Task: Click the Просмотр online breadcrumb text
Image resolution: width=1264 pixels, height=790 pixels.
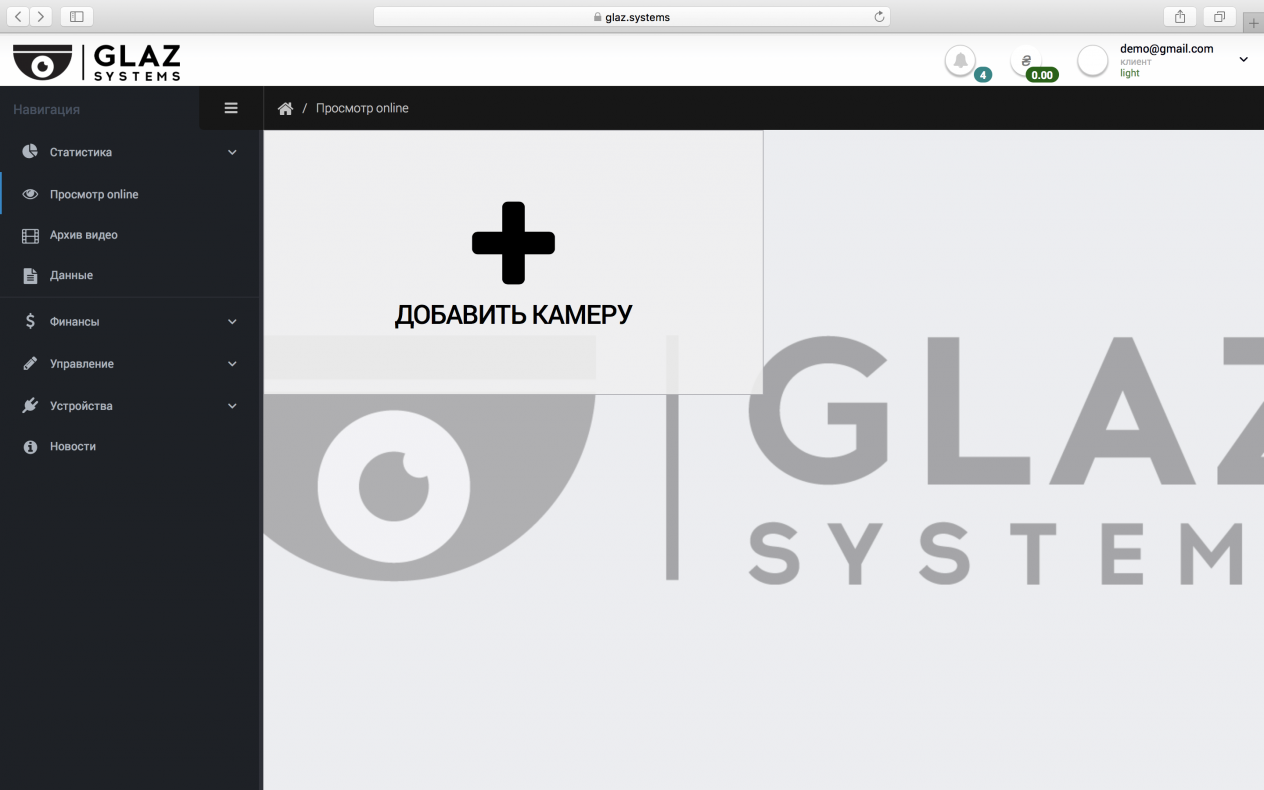Action: coord(362,109)
